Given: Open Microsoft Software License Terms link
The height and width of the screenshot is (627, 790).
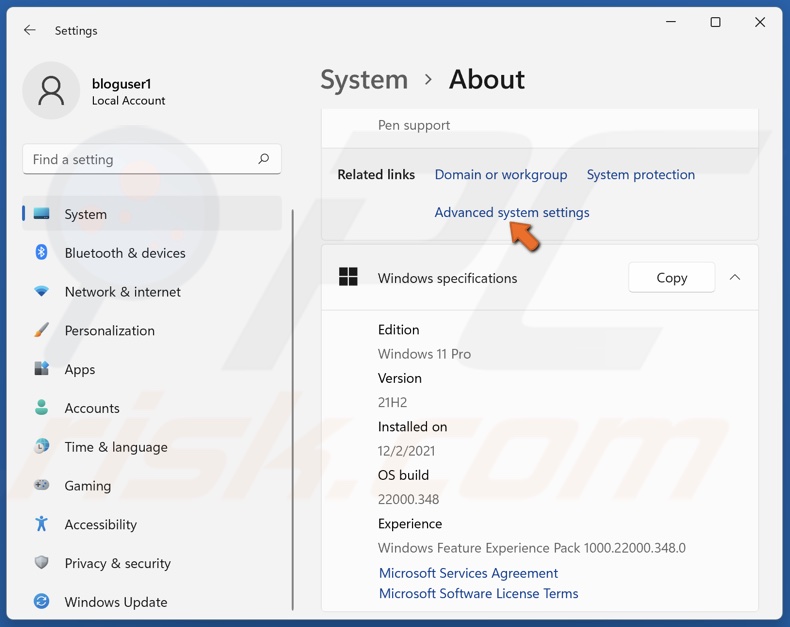Looking at the screenshot, I should click(478, 594).
